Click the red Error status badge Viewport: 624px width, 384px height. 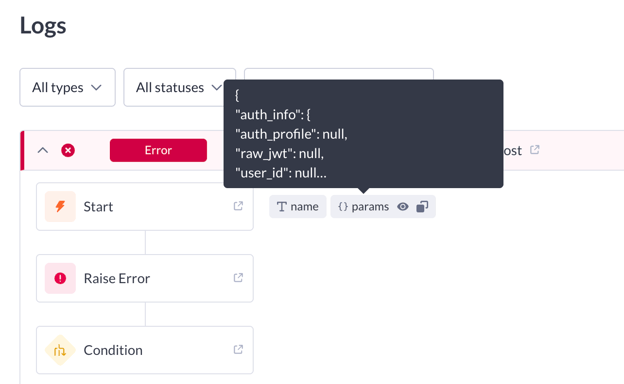pyautogui.click(x=158, y=150)
